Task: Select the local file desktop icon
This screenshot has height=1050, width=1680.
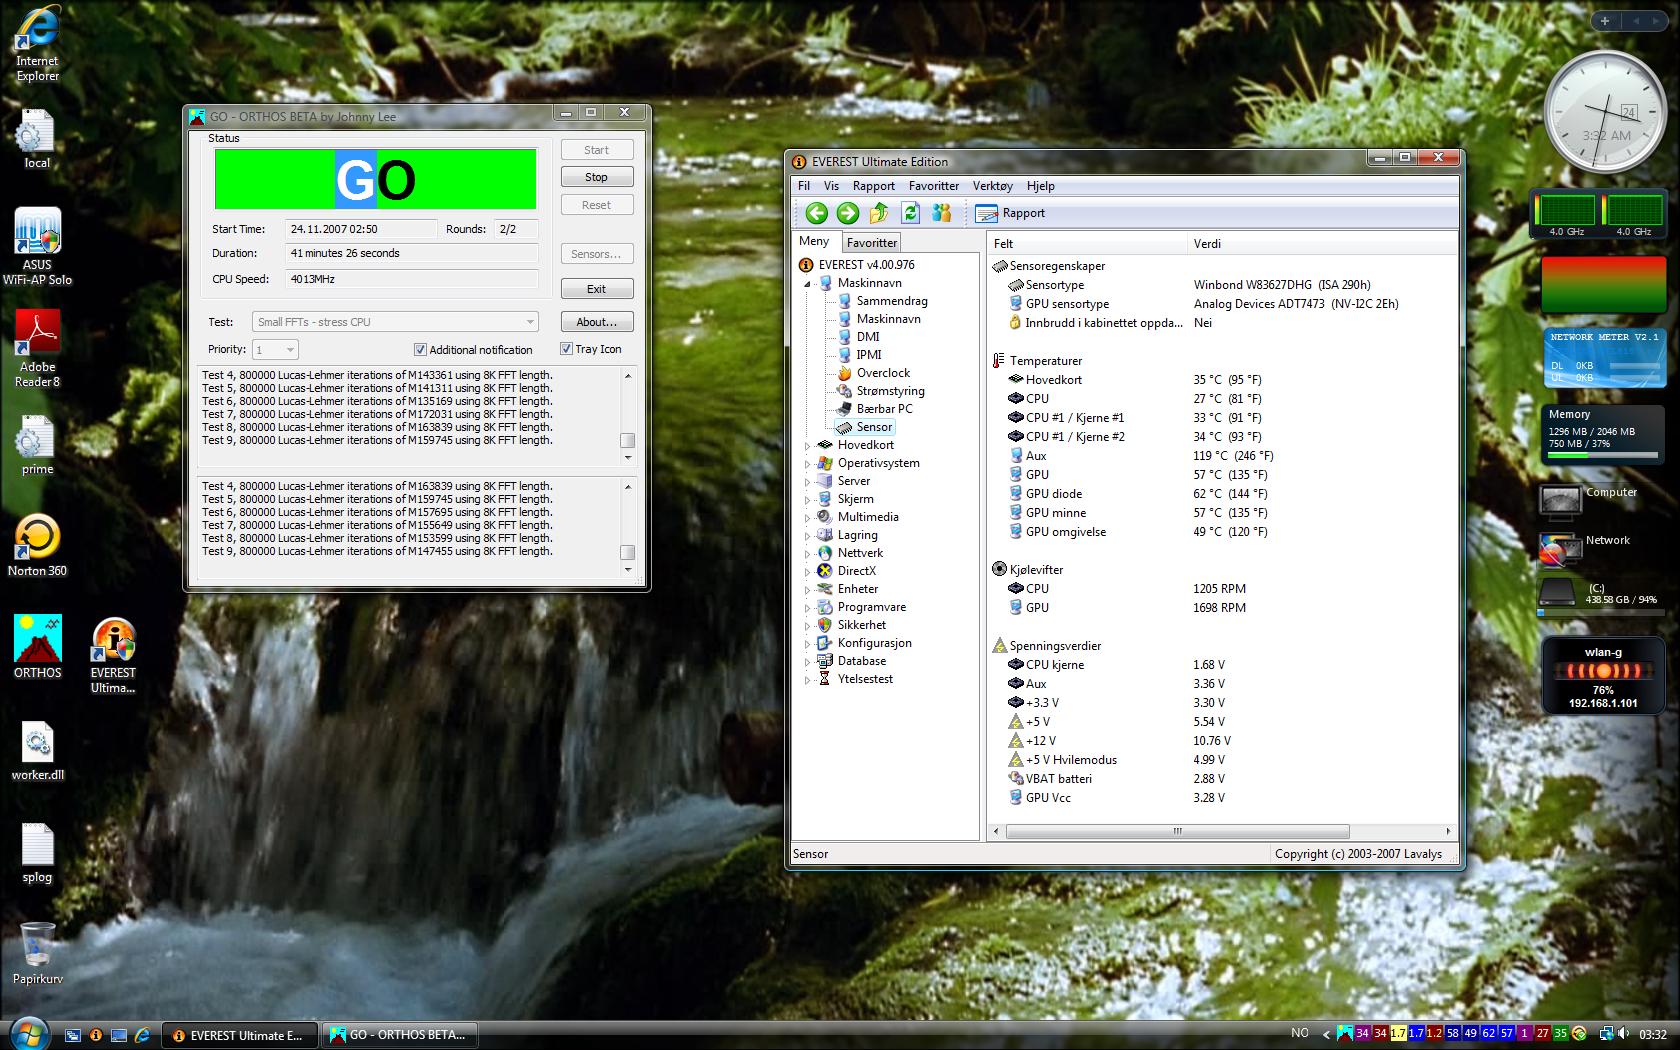Action: [x=37, y=139]
